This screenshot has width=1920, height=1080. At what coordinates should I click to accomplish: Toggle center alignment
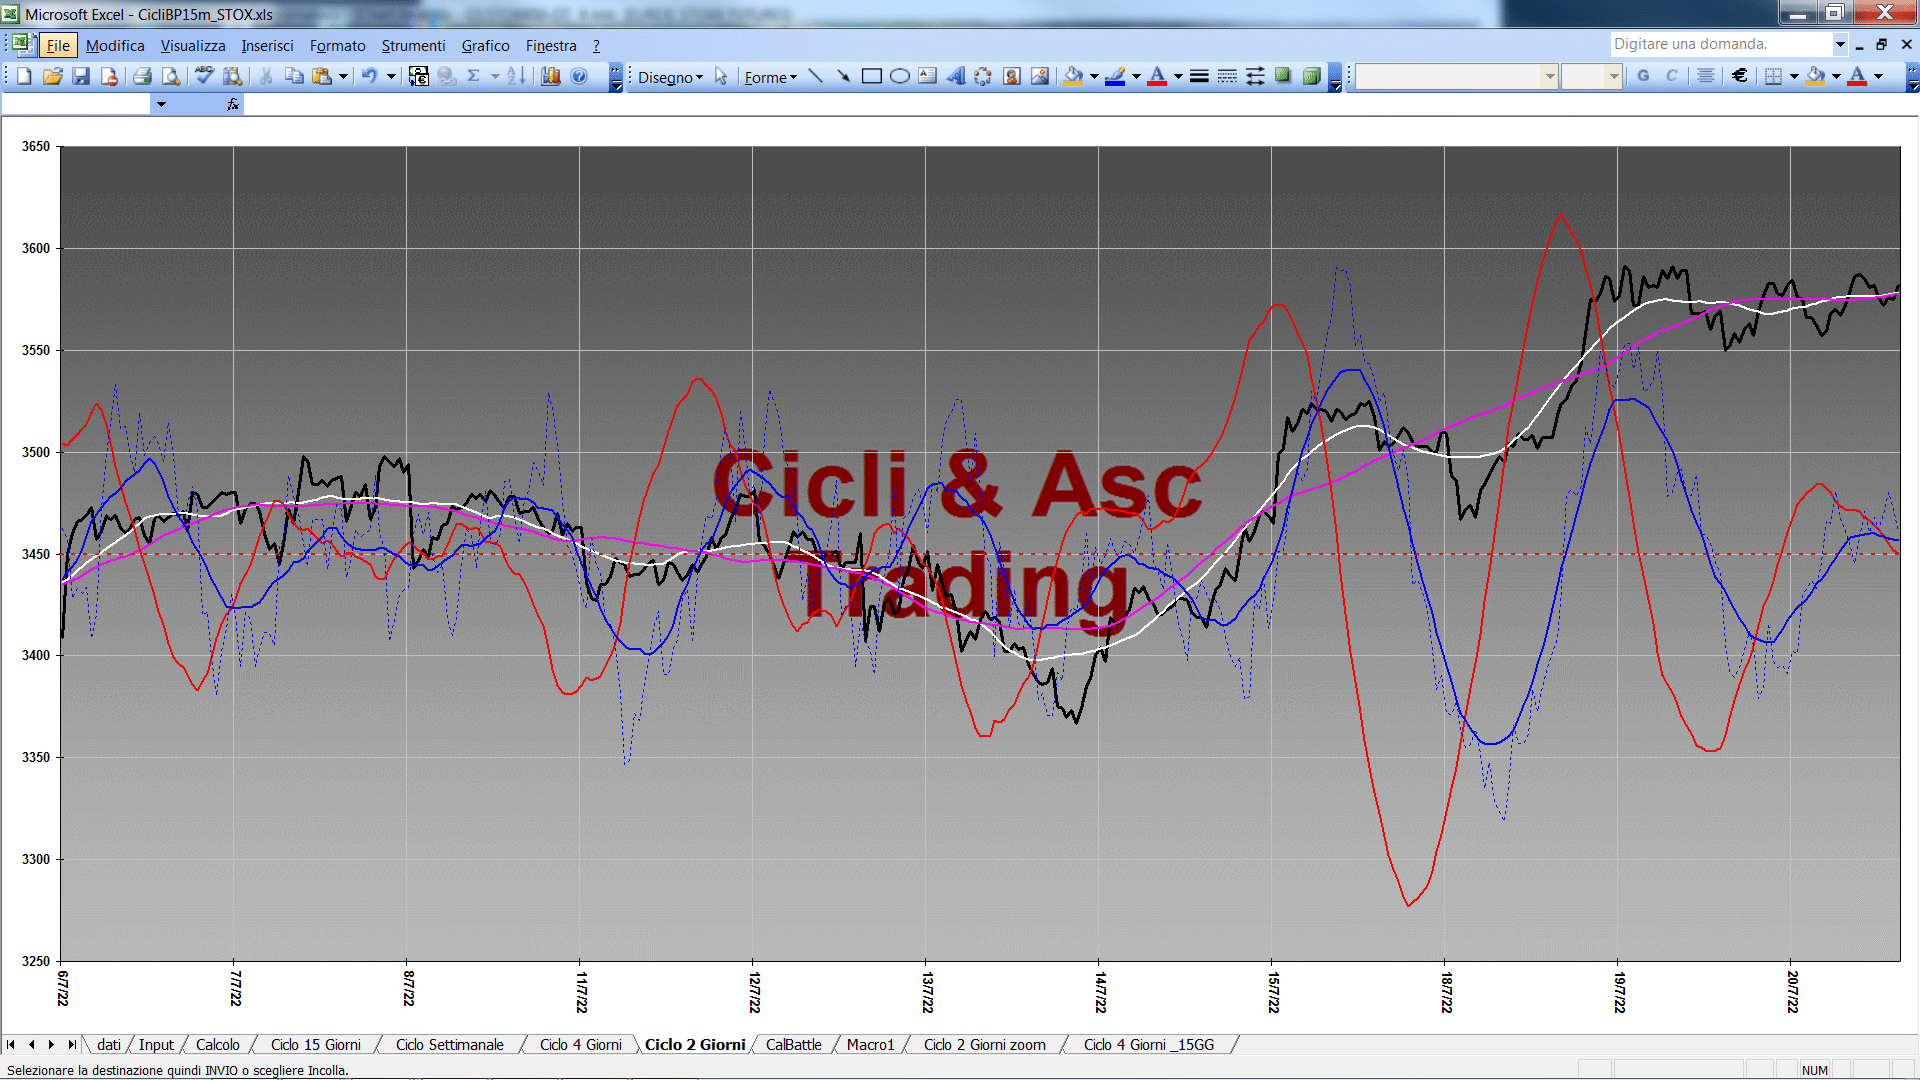coord(1706,76)
